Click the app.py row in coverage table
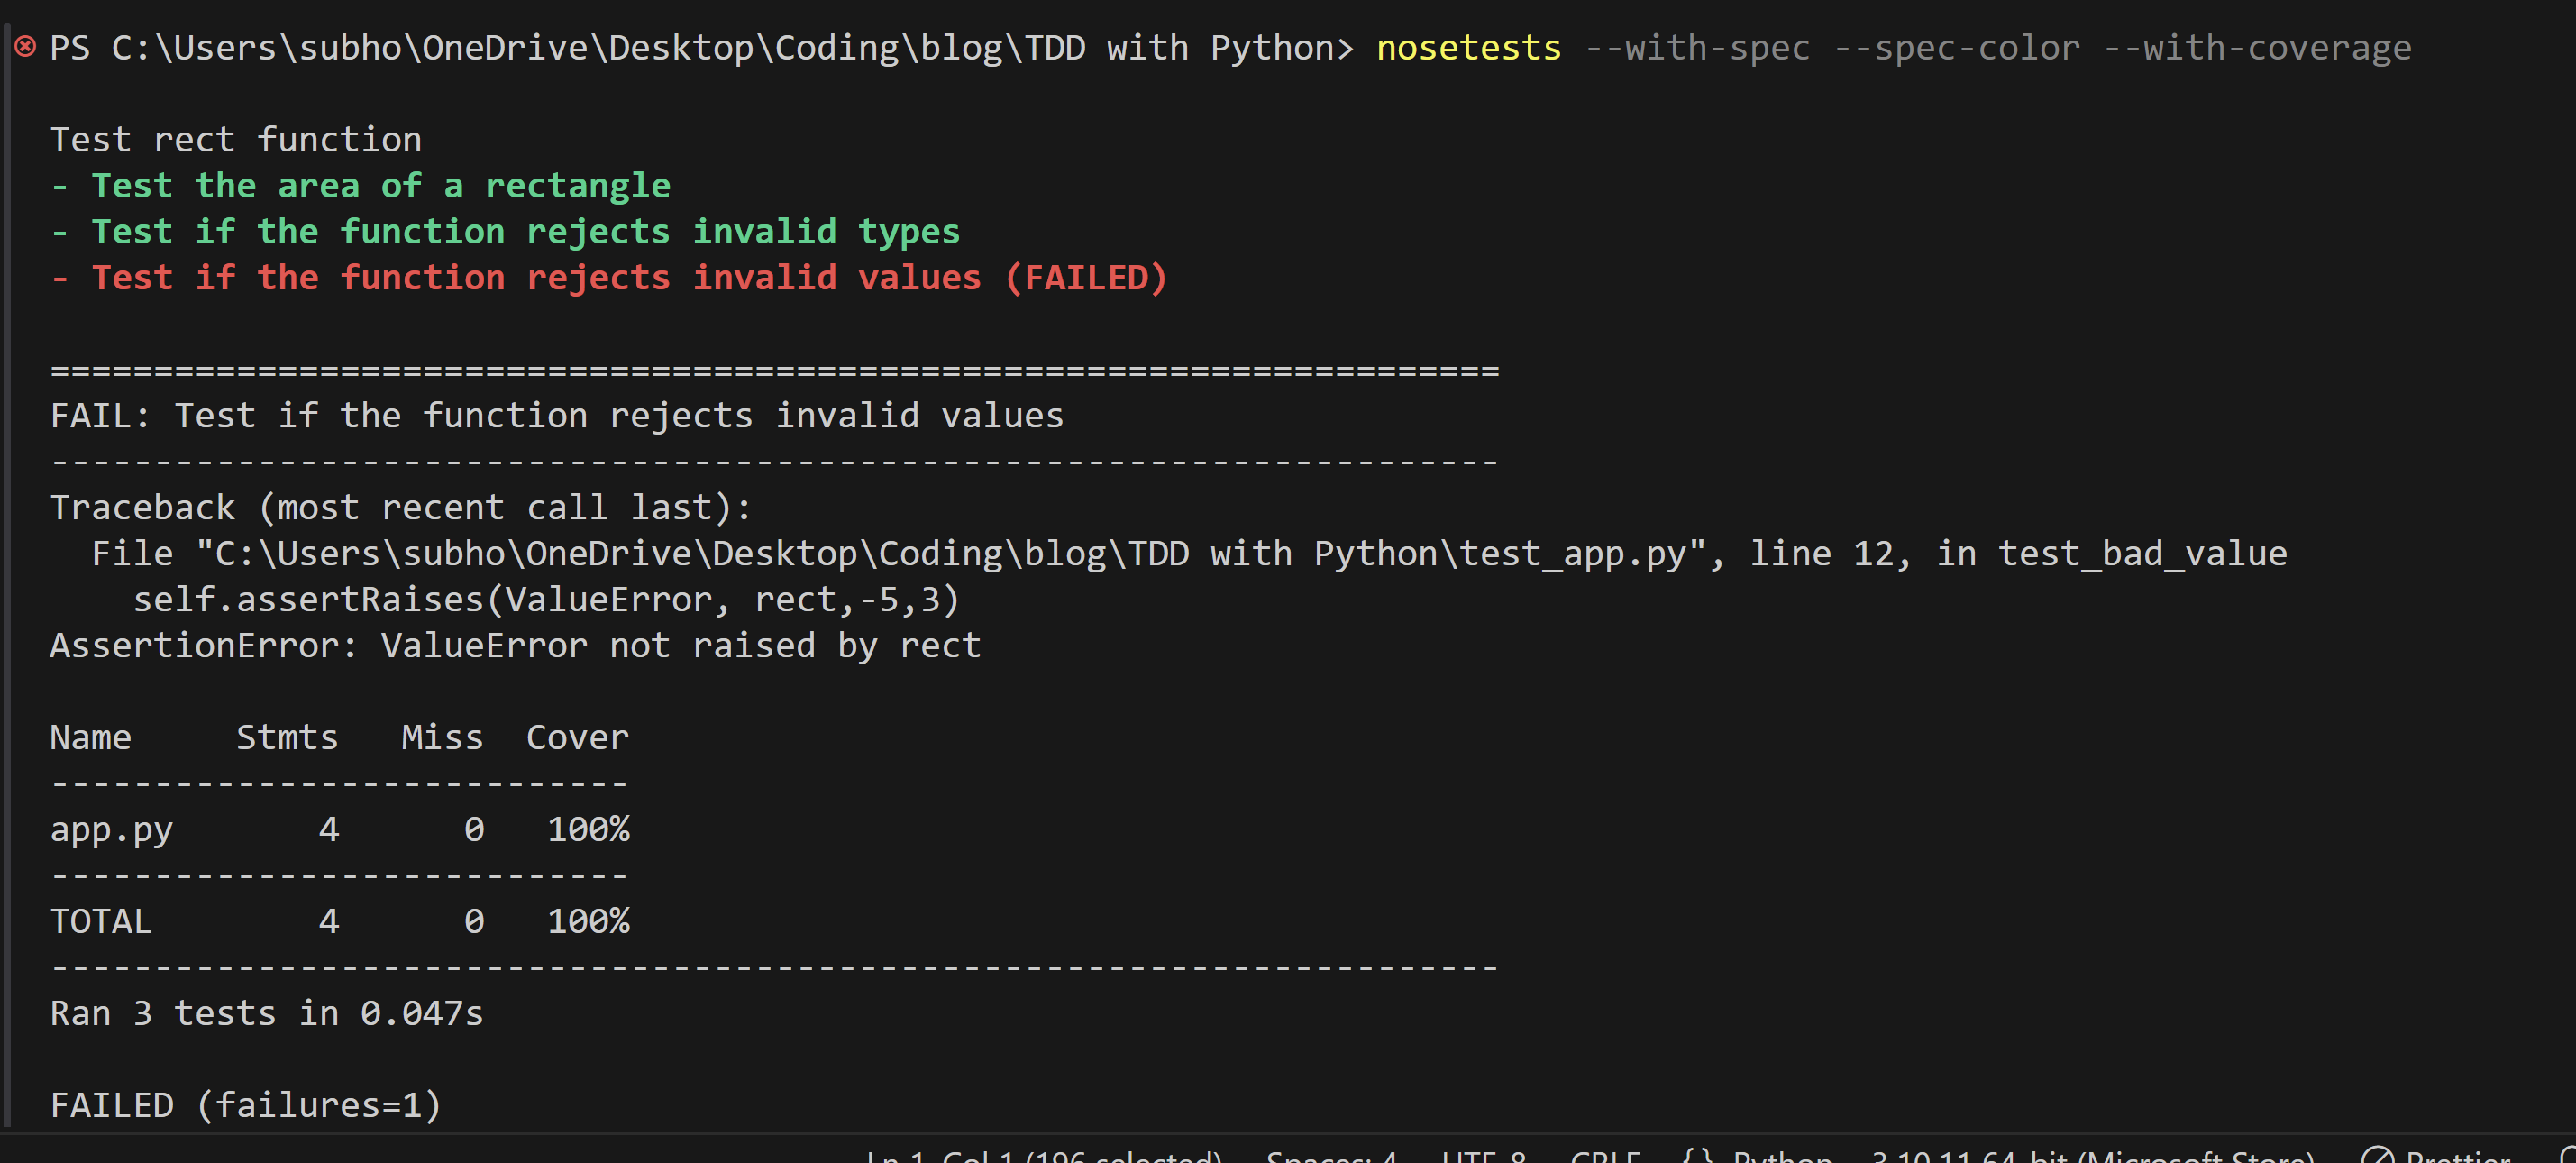 (340, 829)
